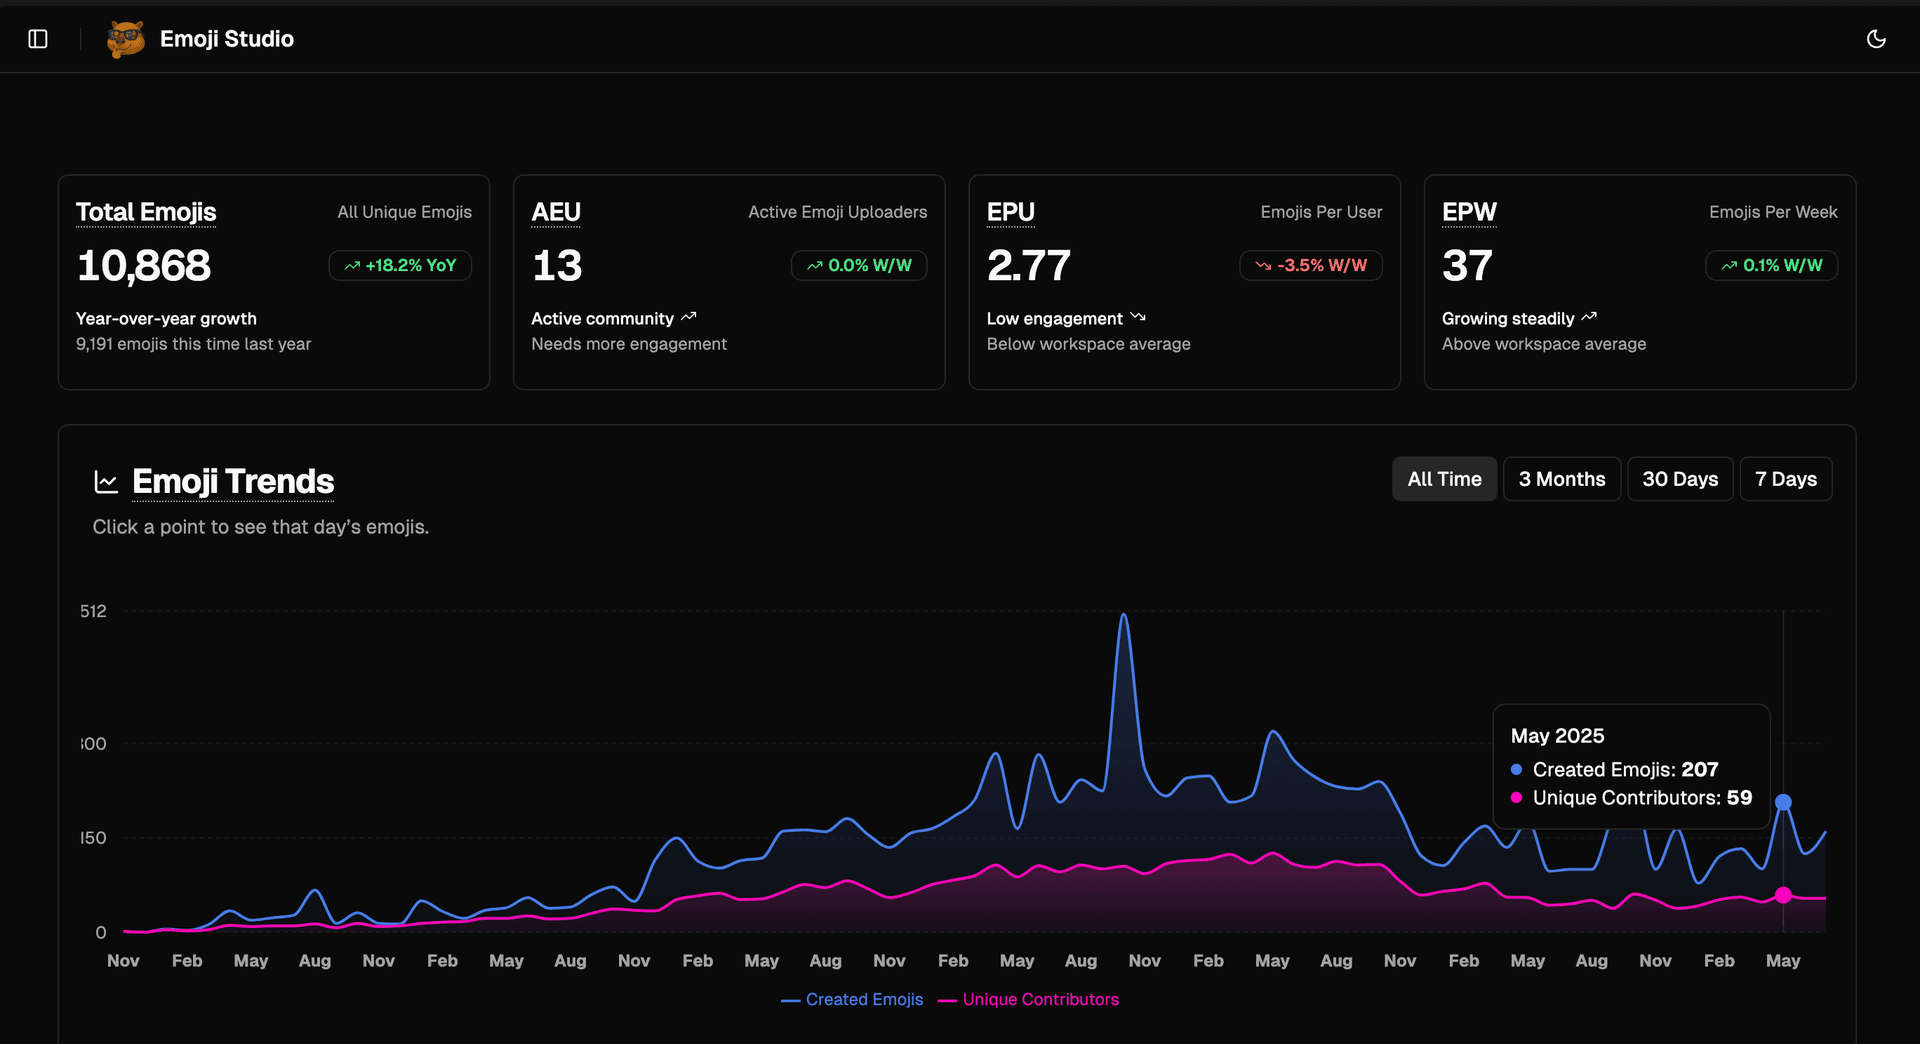1920x1044 pixels.
Task: Click the Emoji Studio mascot logo
Action: click(x=126, y=39)
